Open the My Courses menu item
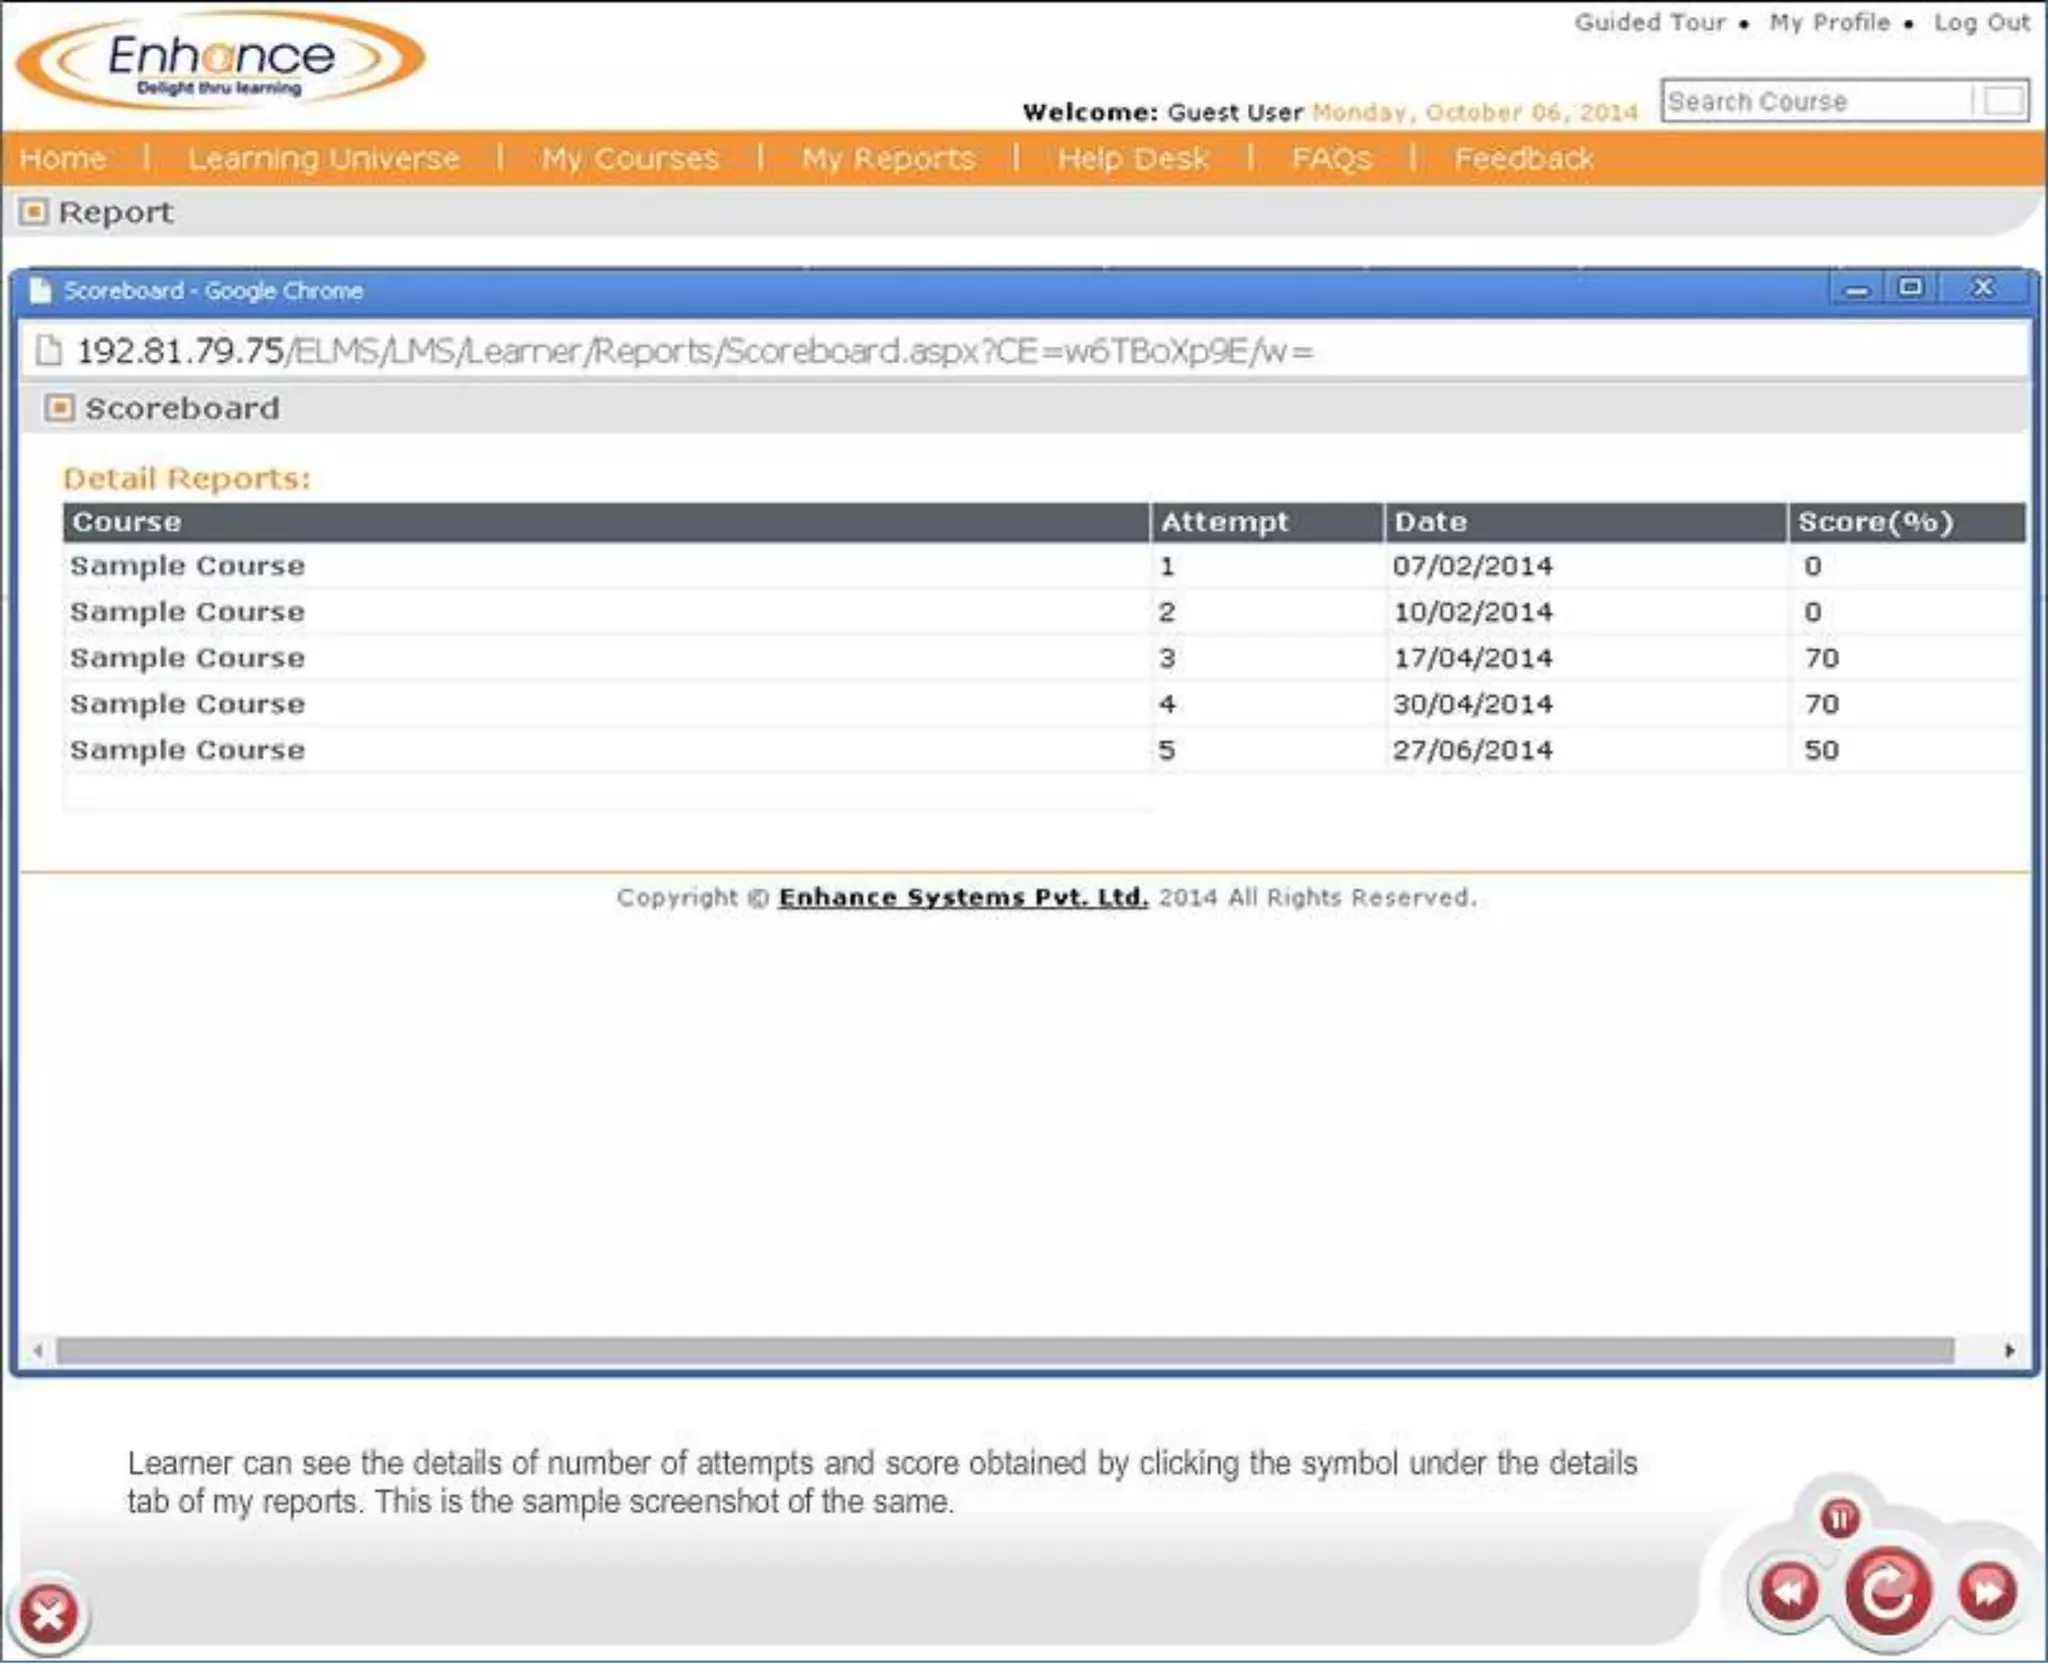This screenshot has width=2048, height=1666. point(630,158)
